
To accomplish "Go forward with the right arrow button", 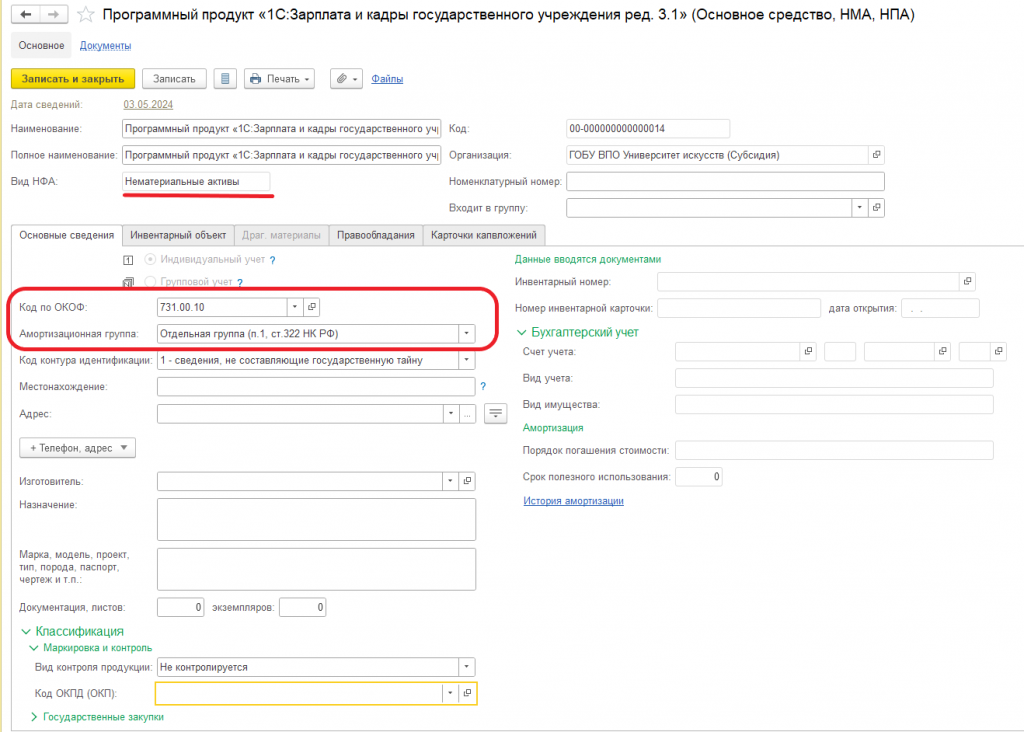I will 54,14.
